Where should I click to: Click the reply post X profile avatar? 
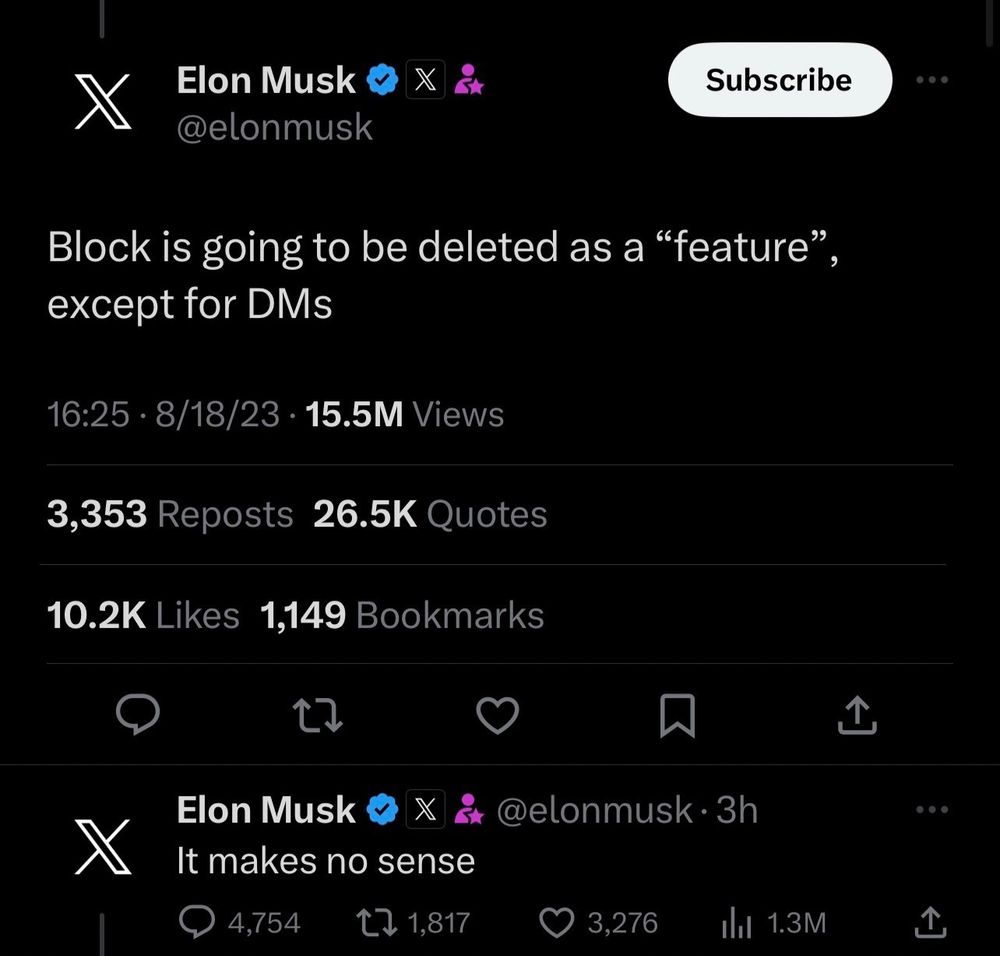tap(105, 846)
